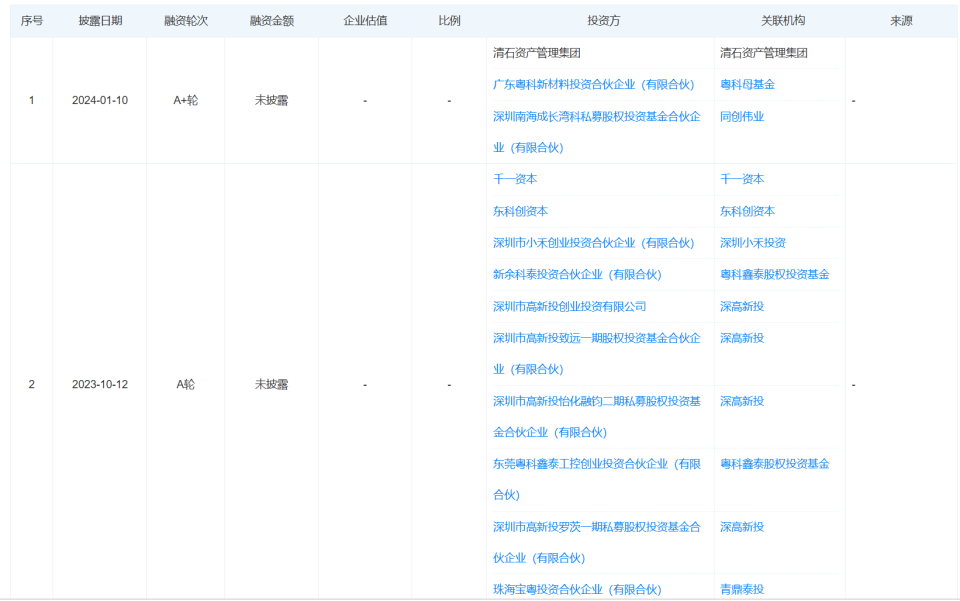Click the 投资方 column header
Screen dimensions: 960x601
point(604,21)
